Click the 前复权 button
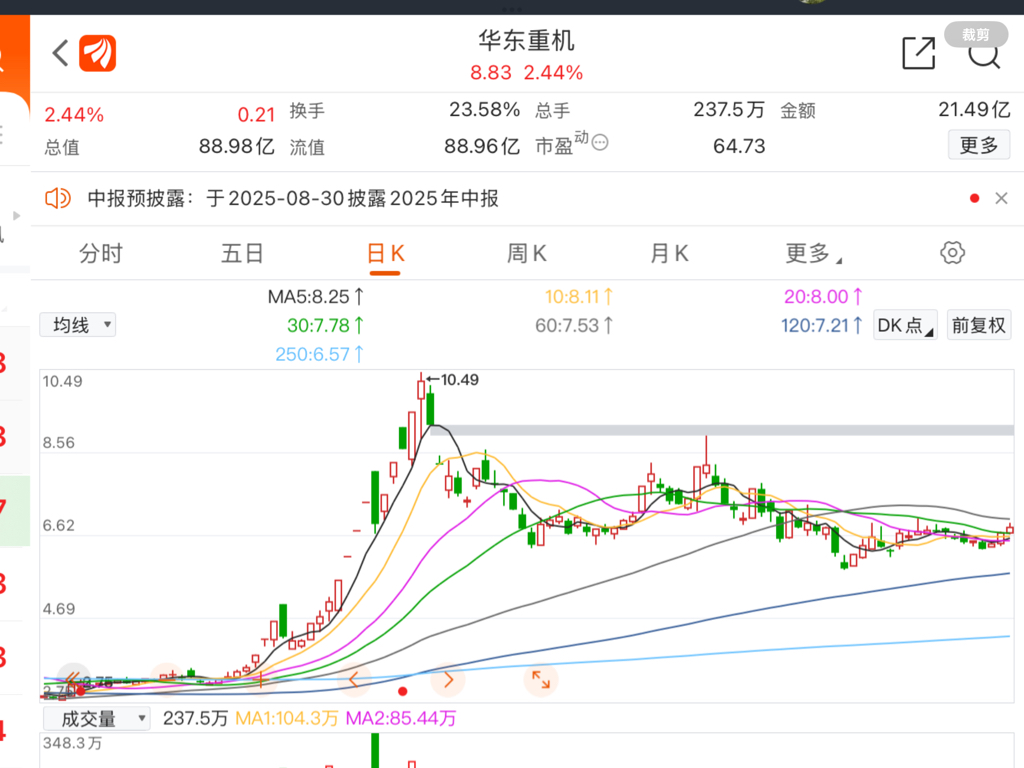 point(979,325)
